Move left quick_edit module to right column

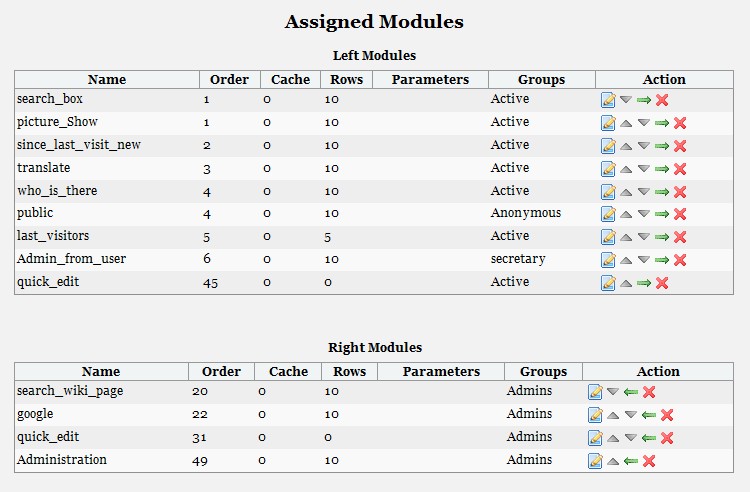644,283
